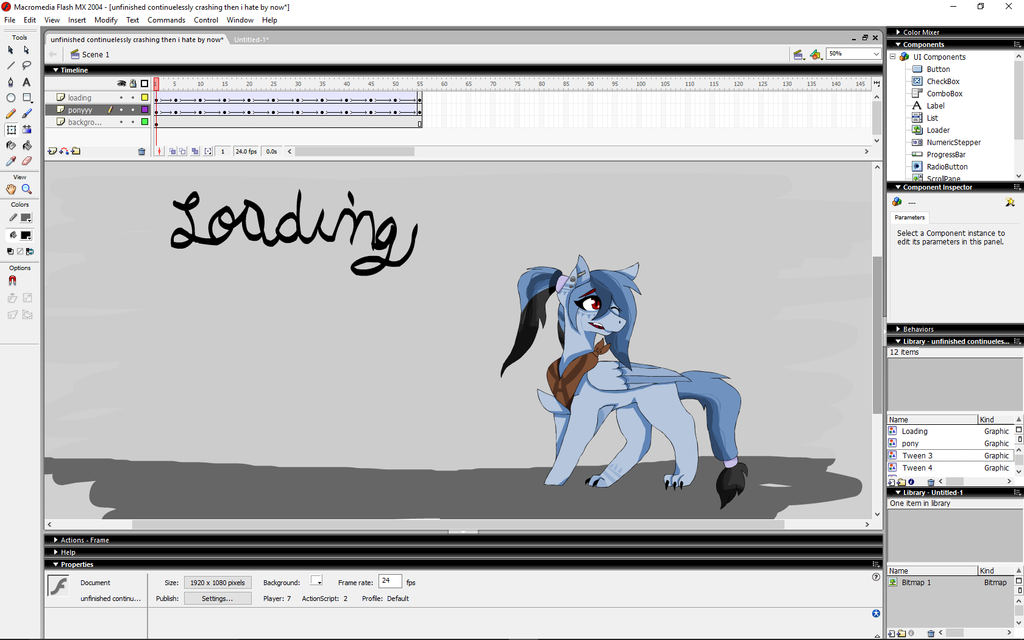Click the Edit Scene clapper icon

coord(798,54)
